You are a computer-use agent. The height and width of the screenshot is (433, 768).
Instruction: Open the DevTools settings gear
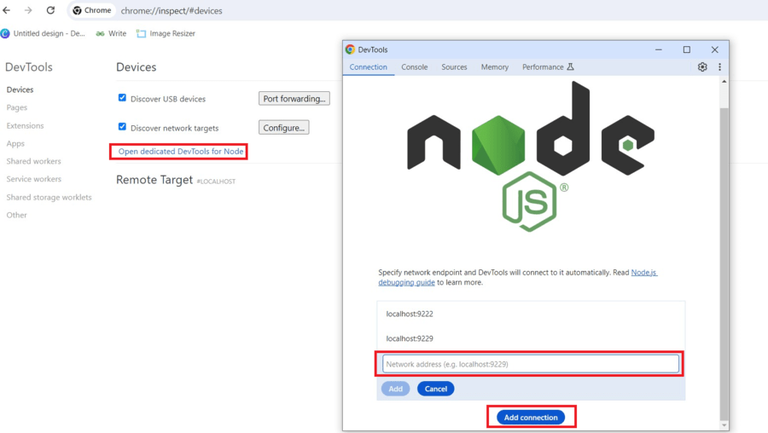pos(702,67)
